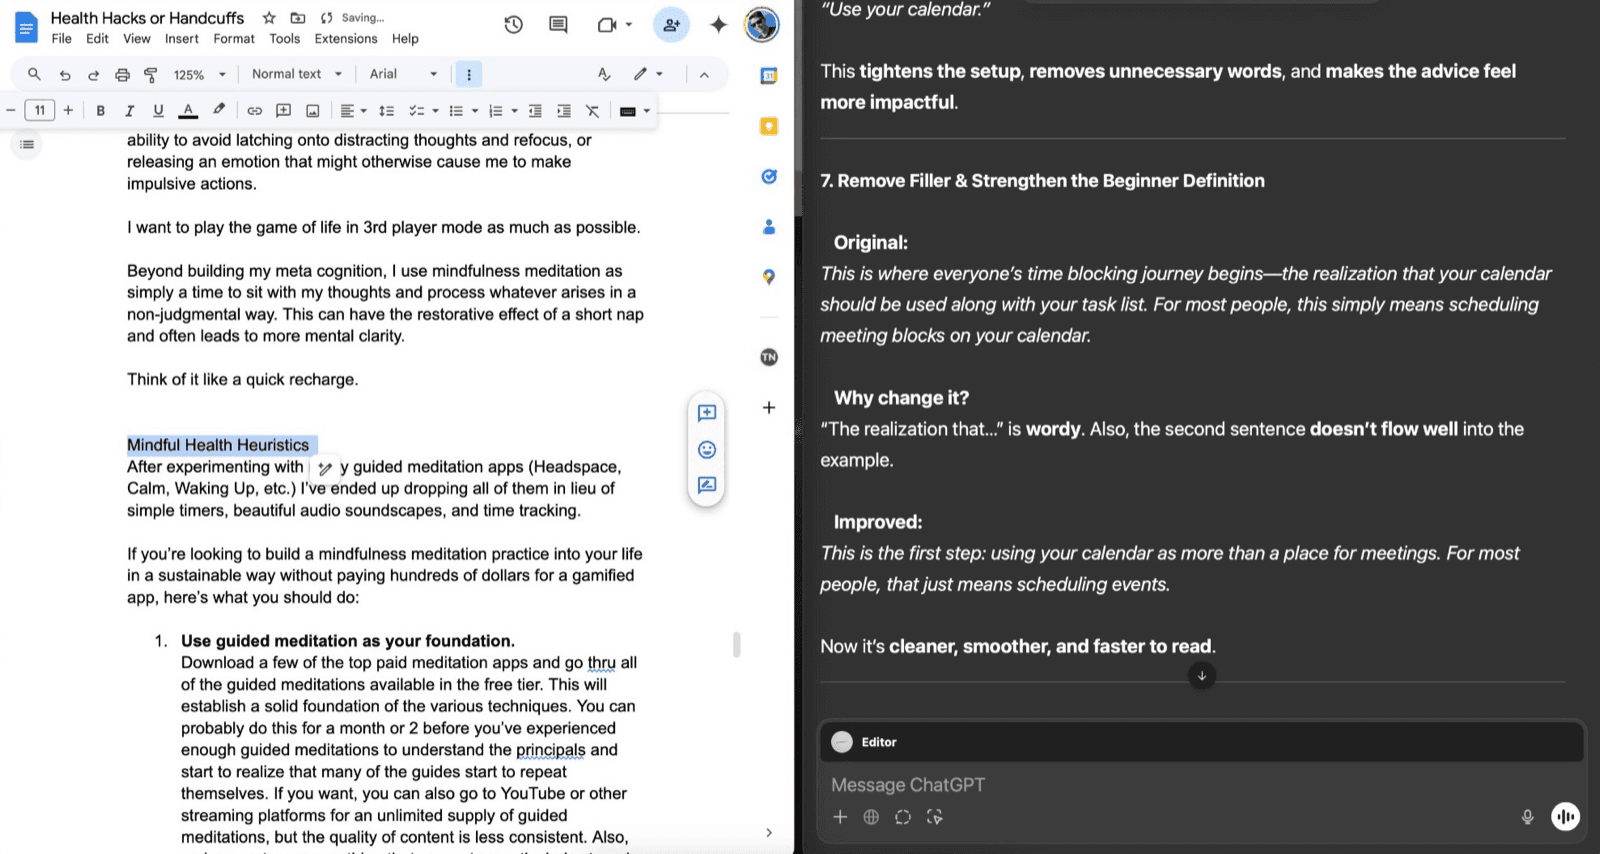Star the Health Hacks or Handcuffs document
This screenshot has width=1600, height=854.
(269, 18)
